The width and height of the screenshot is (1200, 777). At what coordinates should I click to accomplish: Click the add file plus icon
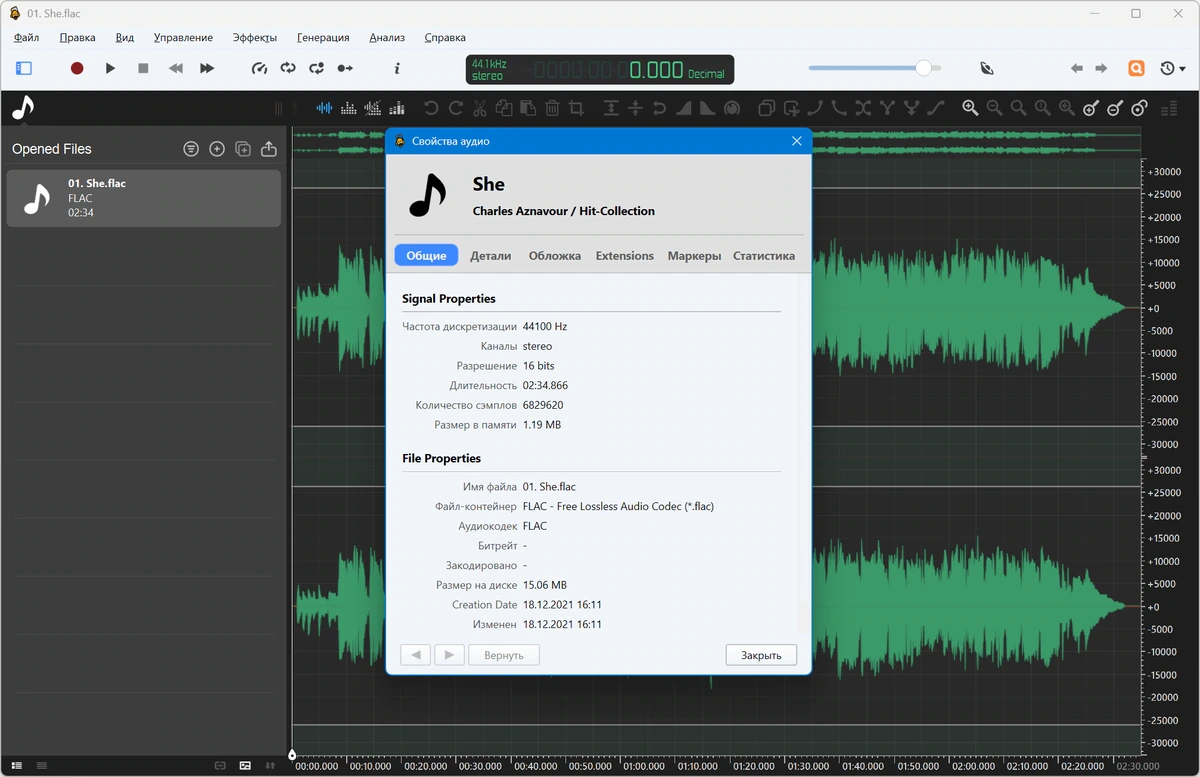click(x=217, y=149)
